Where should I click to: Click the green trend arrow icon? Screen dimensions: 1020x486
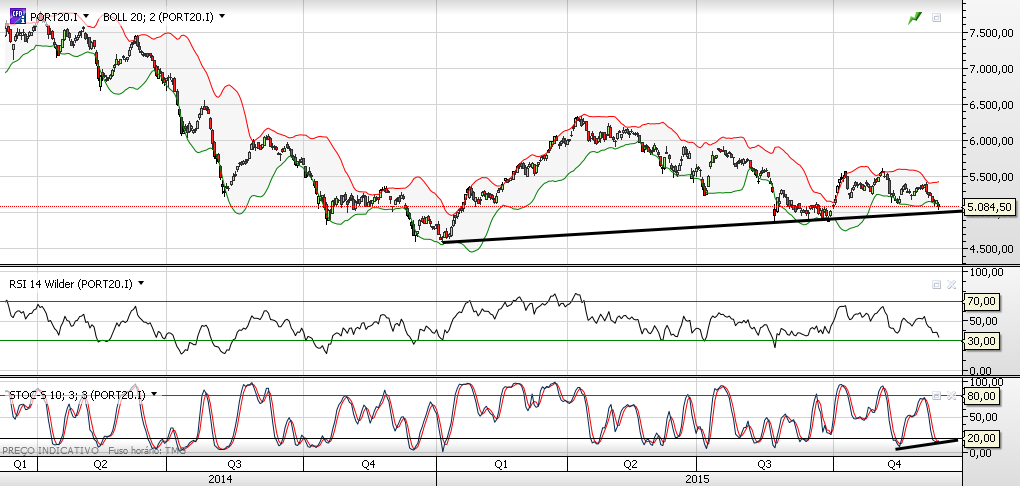pos(916,18)
